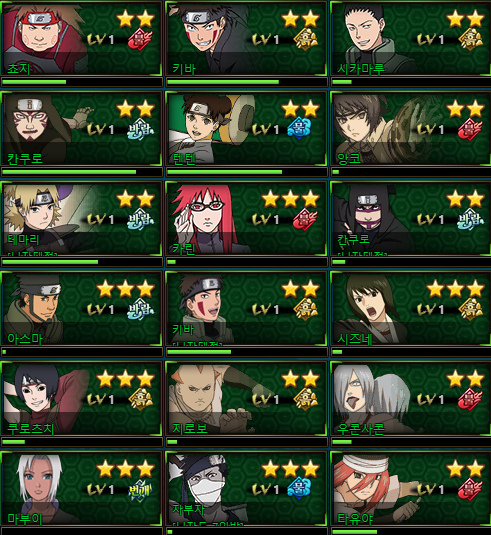
Task: Click the earth element icon on 시카마루's card
Action: pos(471,40)
